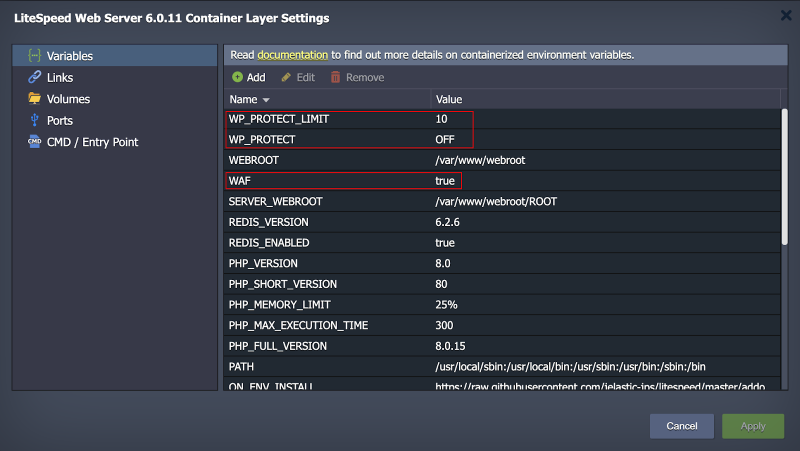
Task: Click the Value column header
Action: pos(606,99)
